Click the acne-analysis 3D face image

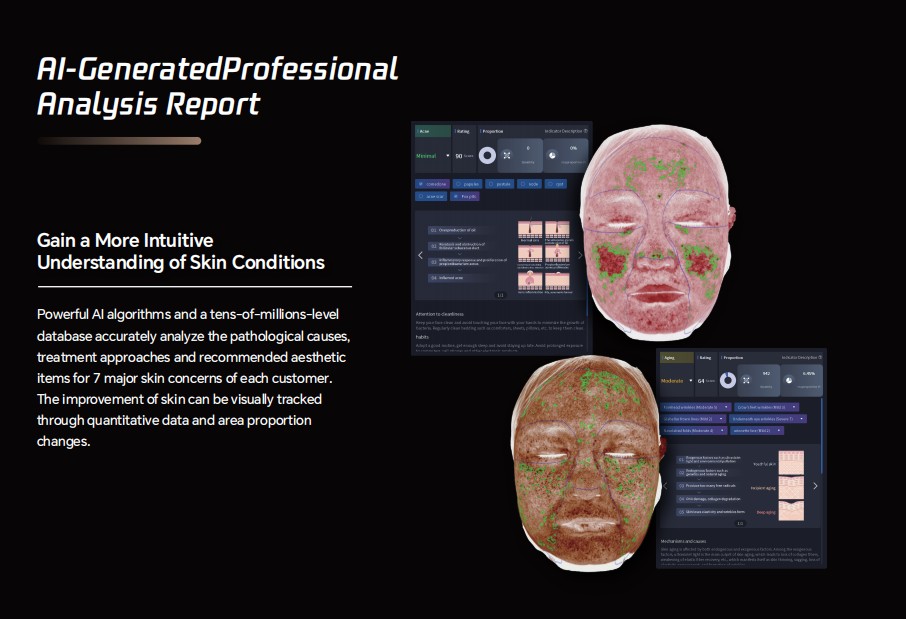(x=656, y=231)
